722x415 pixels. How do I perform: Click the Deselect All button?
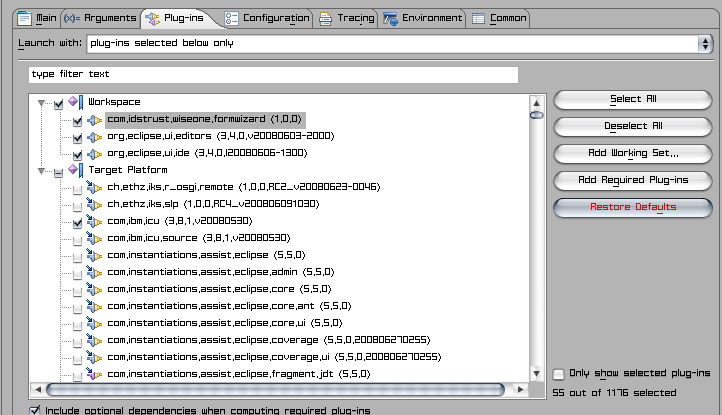pyautogui.click(x=633, y=127)
